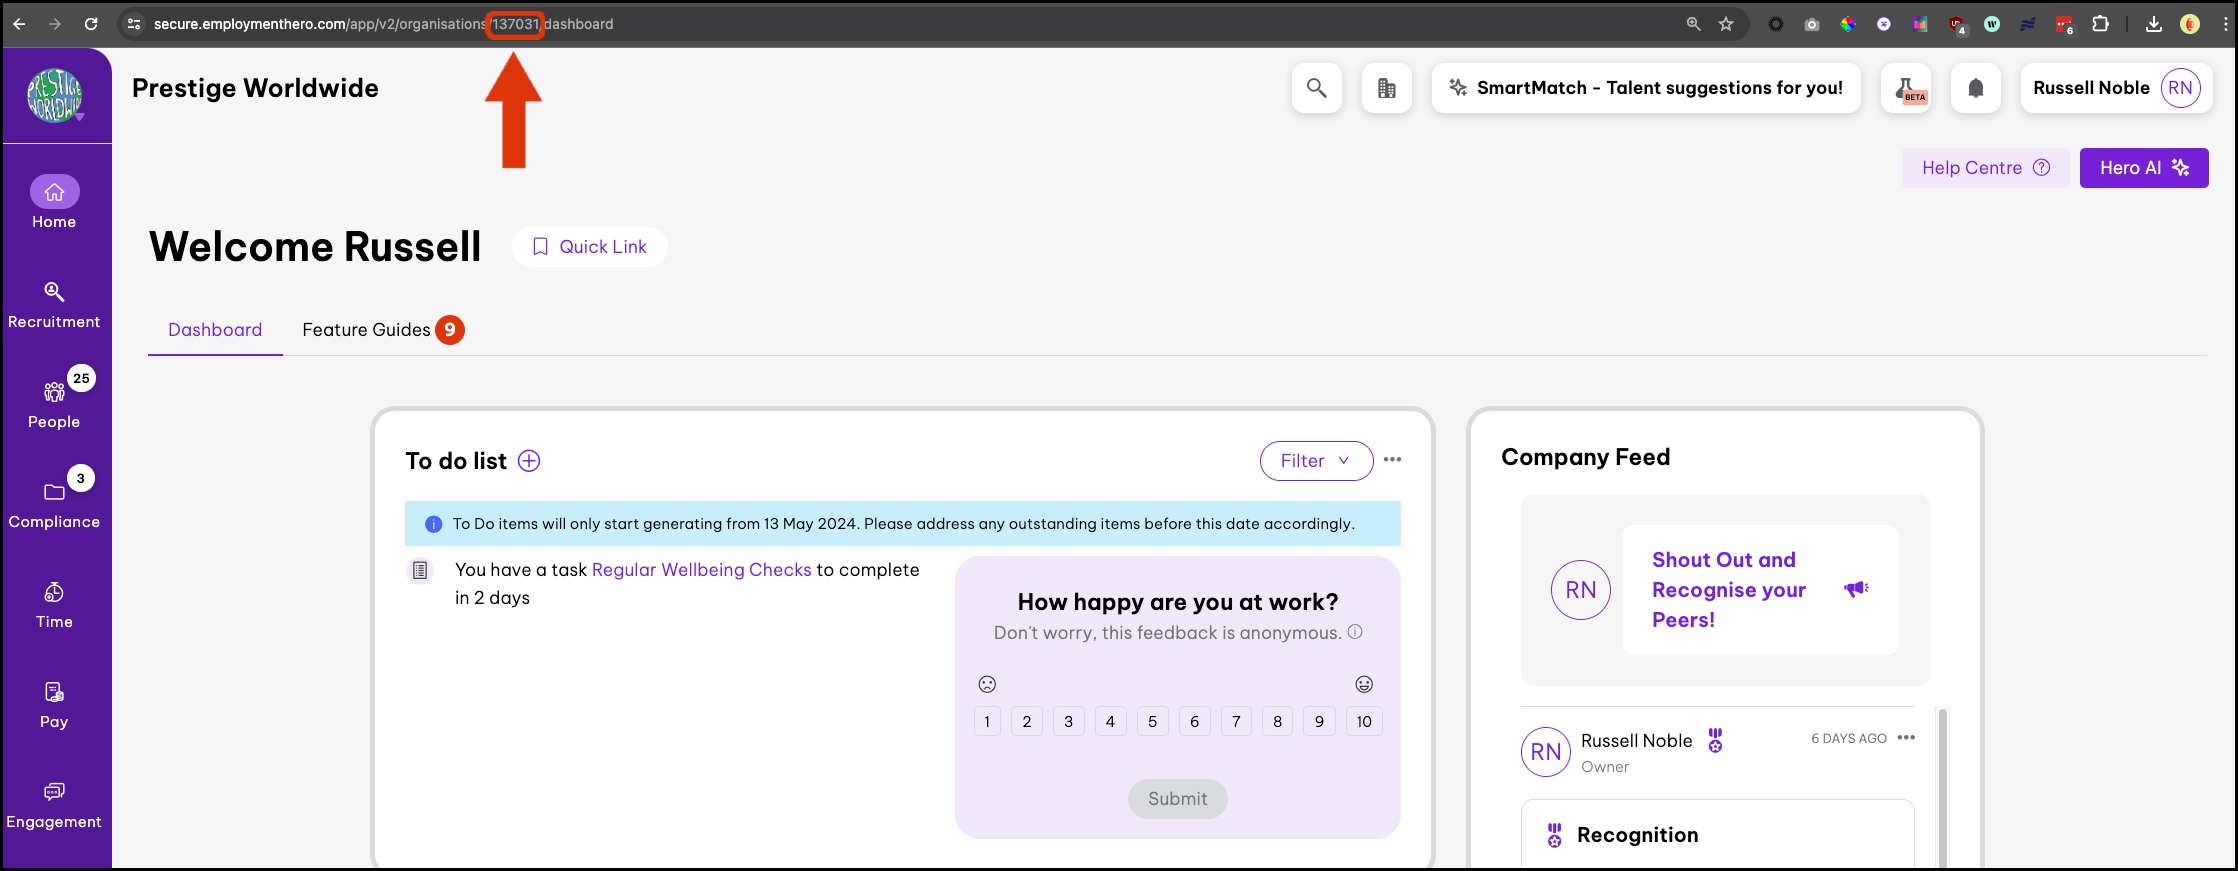This screenshot has height=871, width=2238.
Task: Expand the To do list Filter dropdown
Action: point(1315,461)
